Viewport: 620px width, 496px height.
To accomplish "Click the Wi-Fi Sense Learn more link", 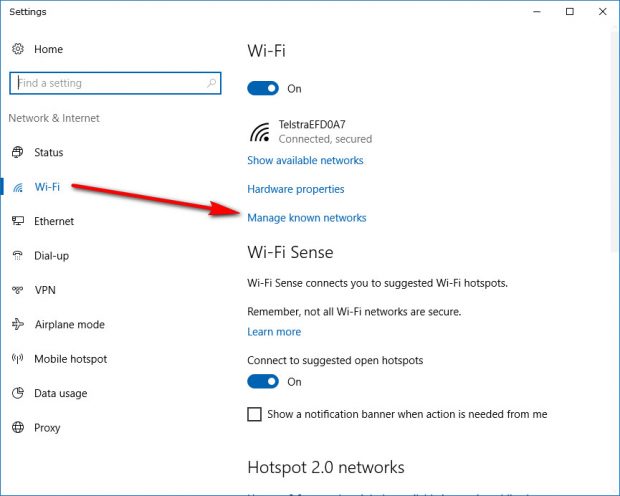I will pyautogui.click(x=273, y=332).
